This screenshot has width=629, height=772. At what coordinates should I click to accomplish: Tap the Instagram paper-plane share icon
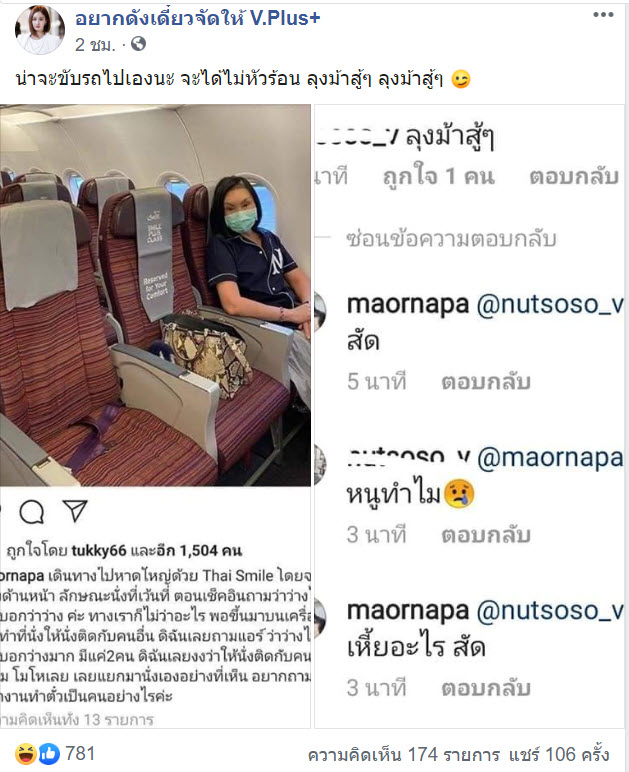[75, 511]
